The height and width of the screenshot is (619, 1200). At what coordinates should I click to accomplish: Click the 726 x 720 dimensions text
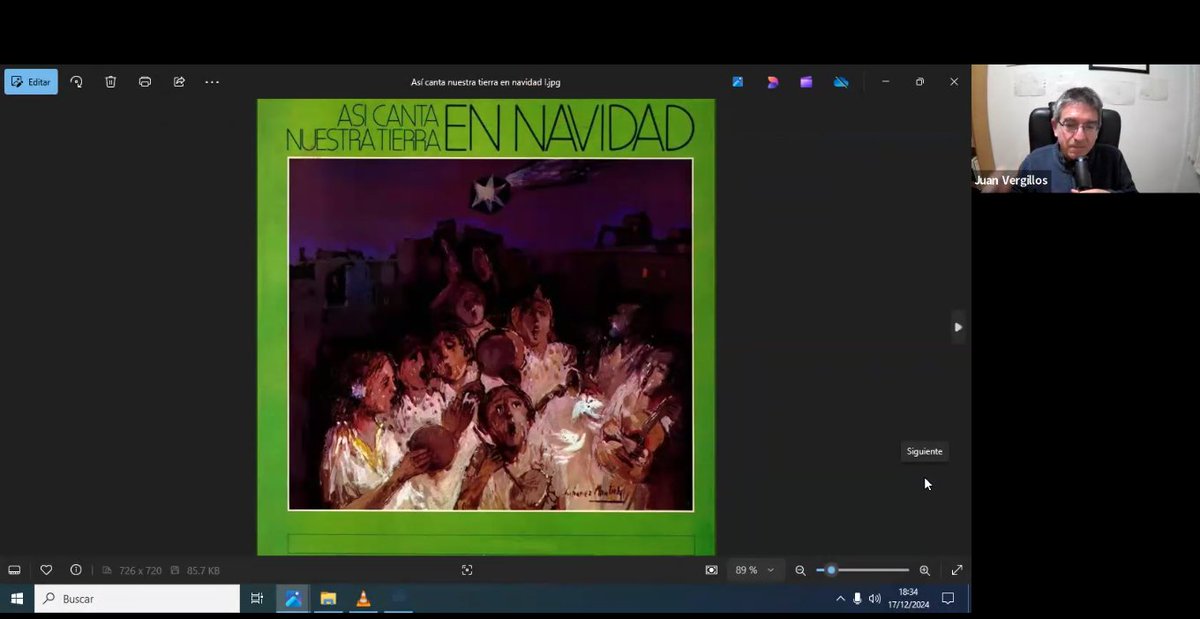click(x=140, y=570)
